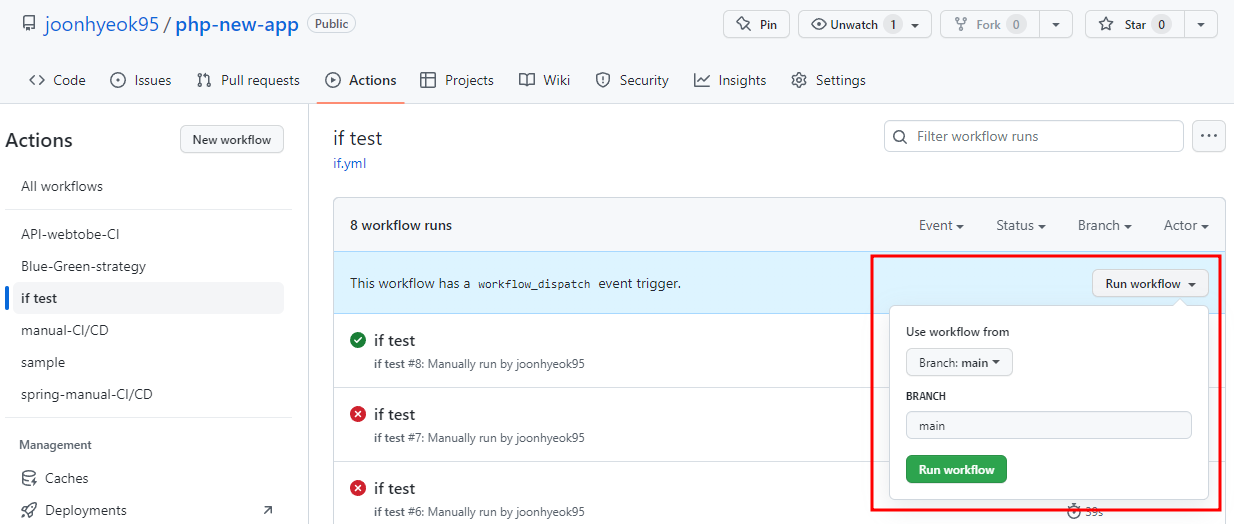This screenshot has height=524, width=1234.
Task: Click the Caches database icon
Action: click(x=29, y=478)
